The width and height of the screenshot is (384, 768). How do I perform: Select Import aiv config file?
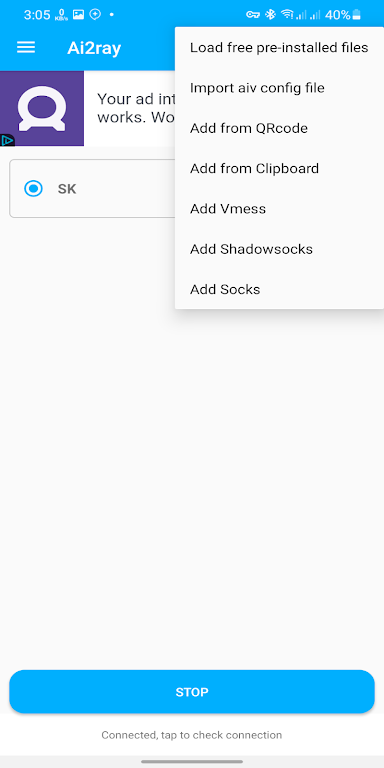pos(279,88)
